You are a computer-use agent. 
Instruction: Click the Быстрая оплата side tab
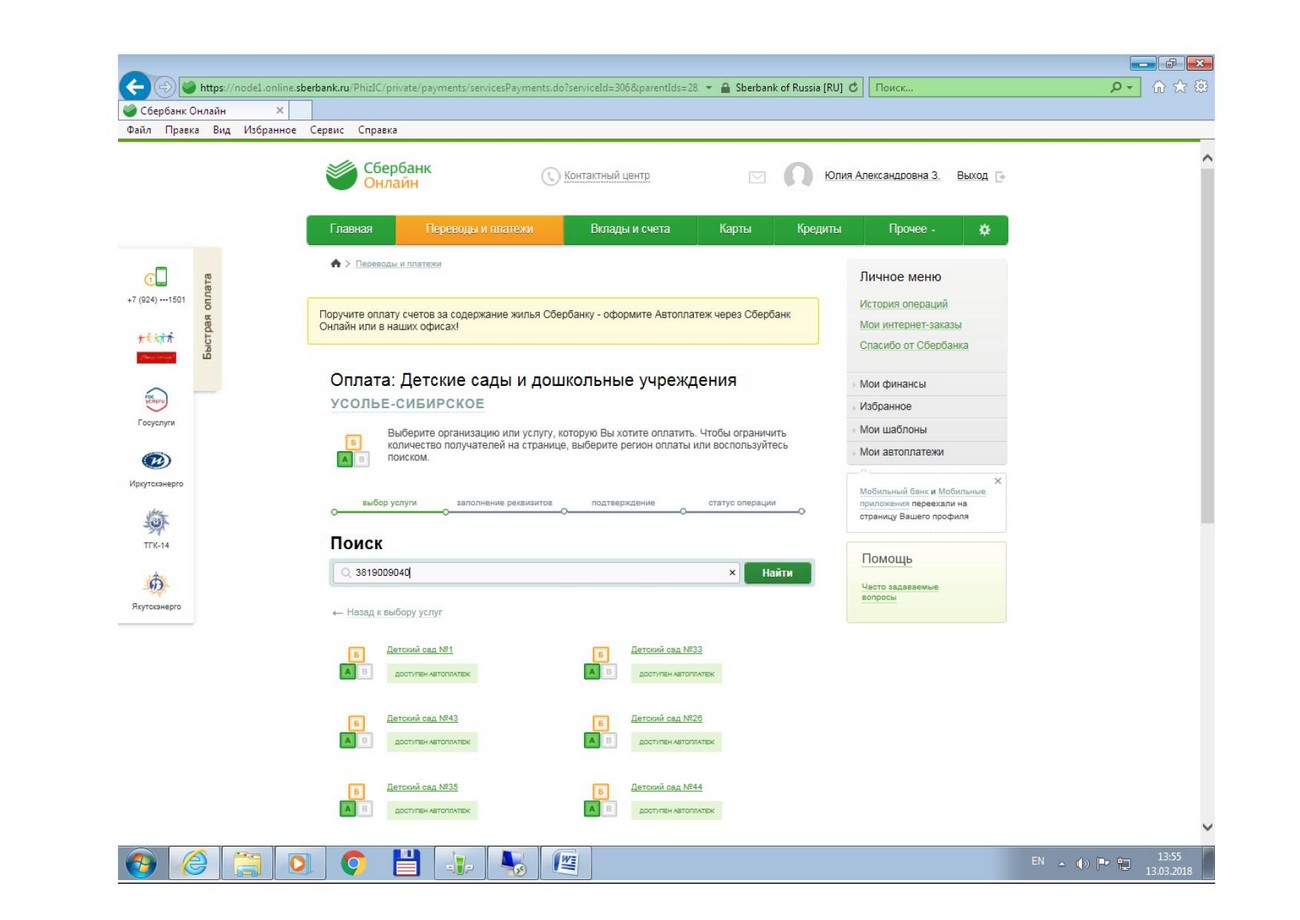pos(207,317)
